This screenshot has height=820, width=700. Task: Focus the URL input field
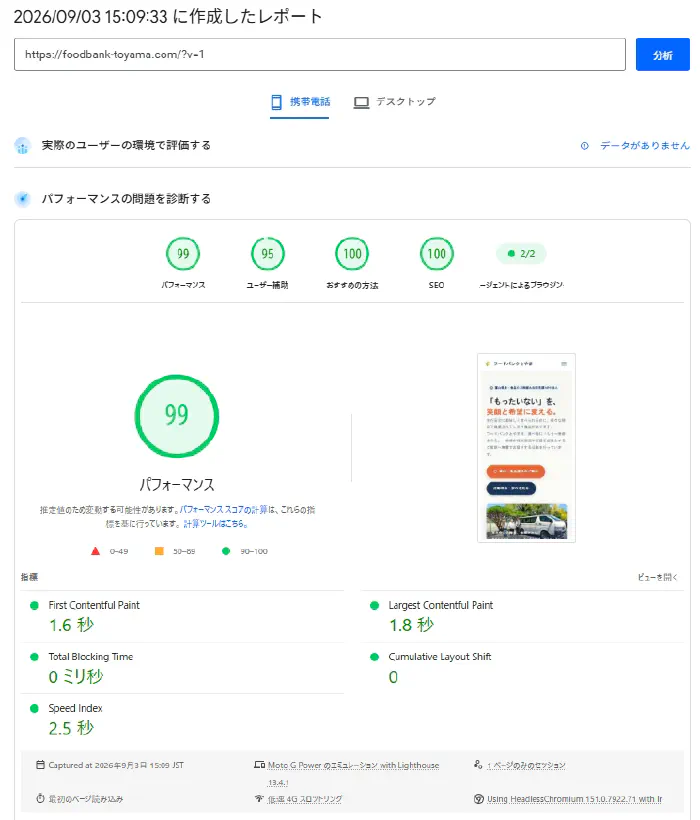pos(319,54)
